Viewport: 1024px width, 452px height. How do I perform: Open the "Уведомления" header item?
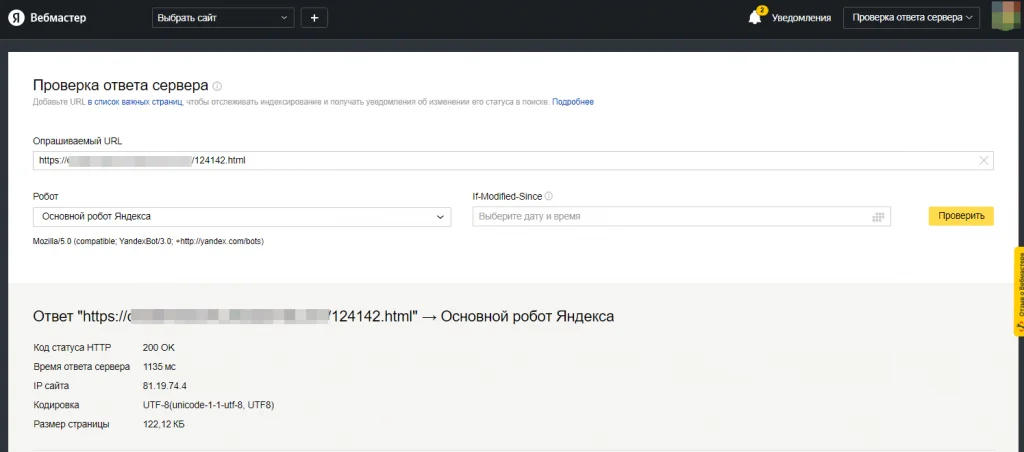point(801,18)
